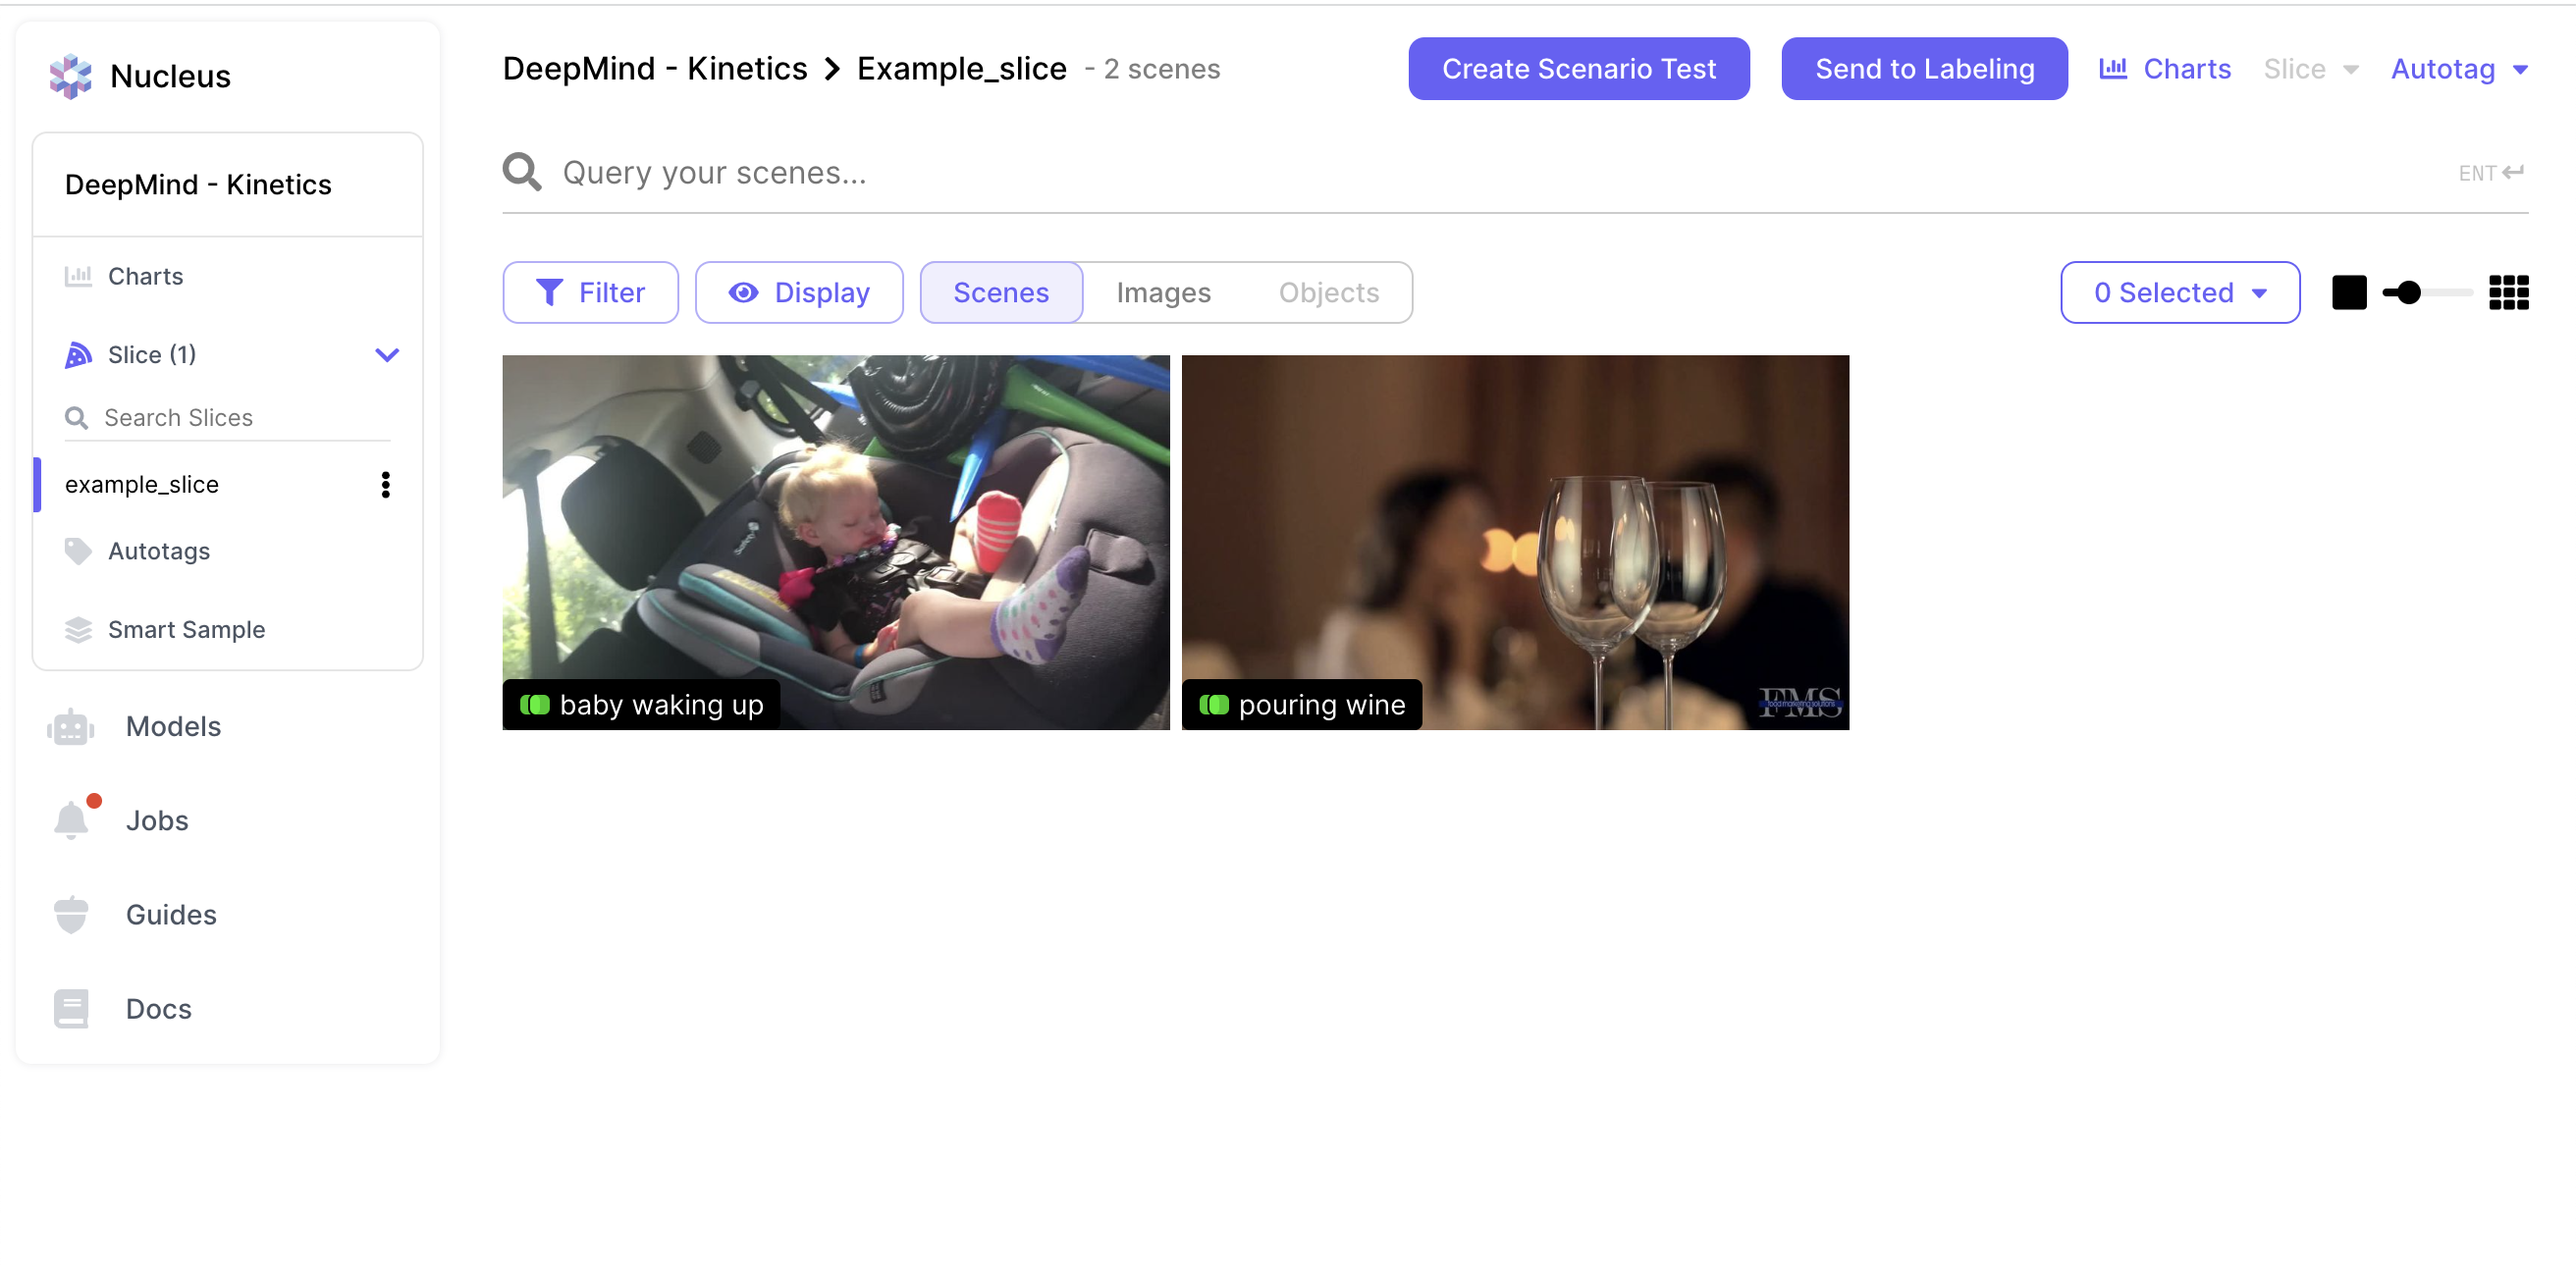Click Create Scenario Test button

(1578, 69)
